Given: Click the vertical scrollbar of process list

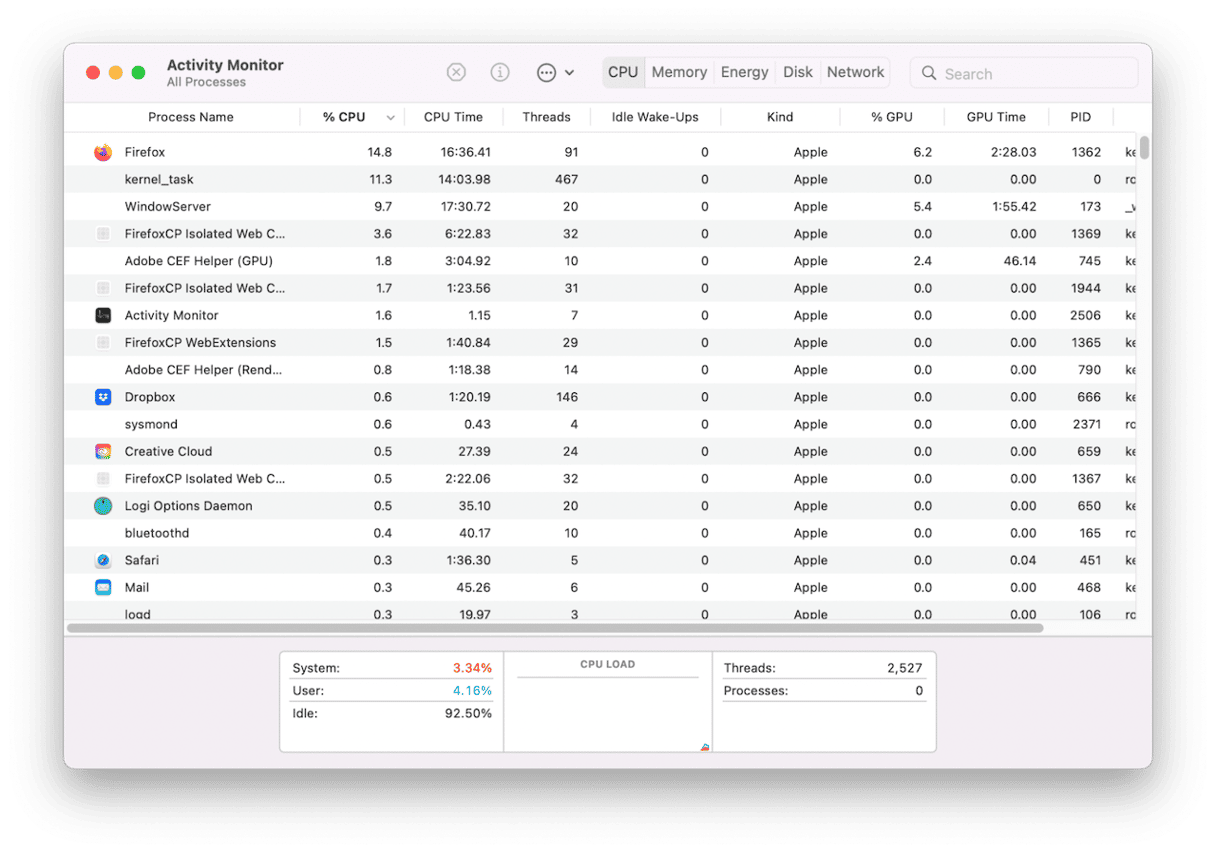Looking at the screenshot, I should pyautogui.click(x=1144, y=147).
